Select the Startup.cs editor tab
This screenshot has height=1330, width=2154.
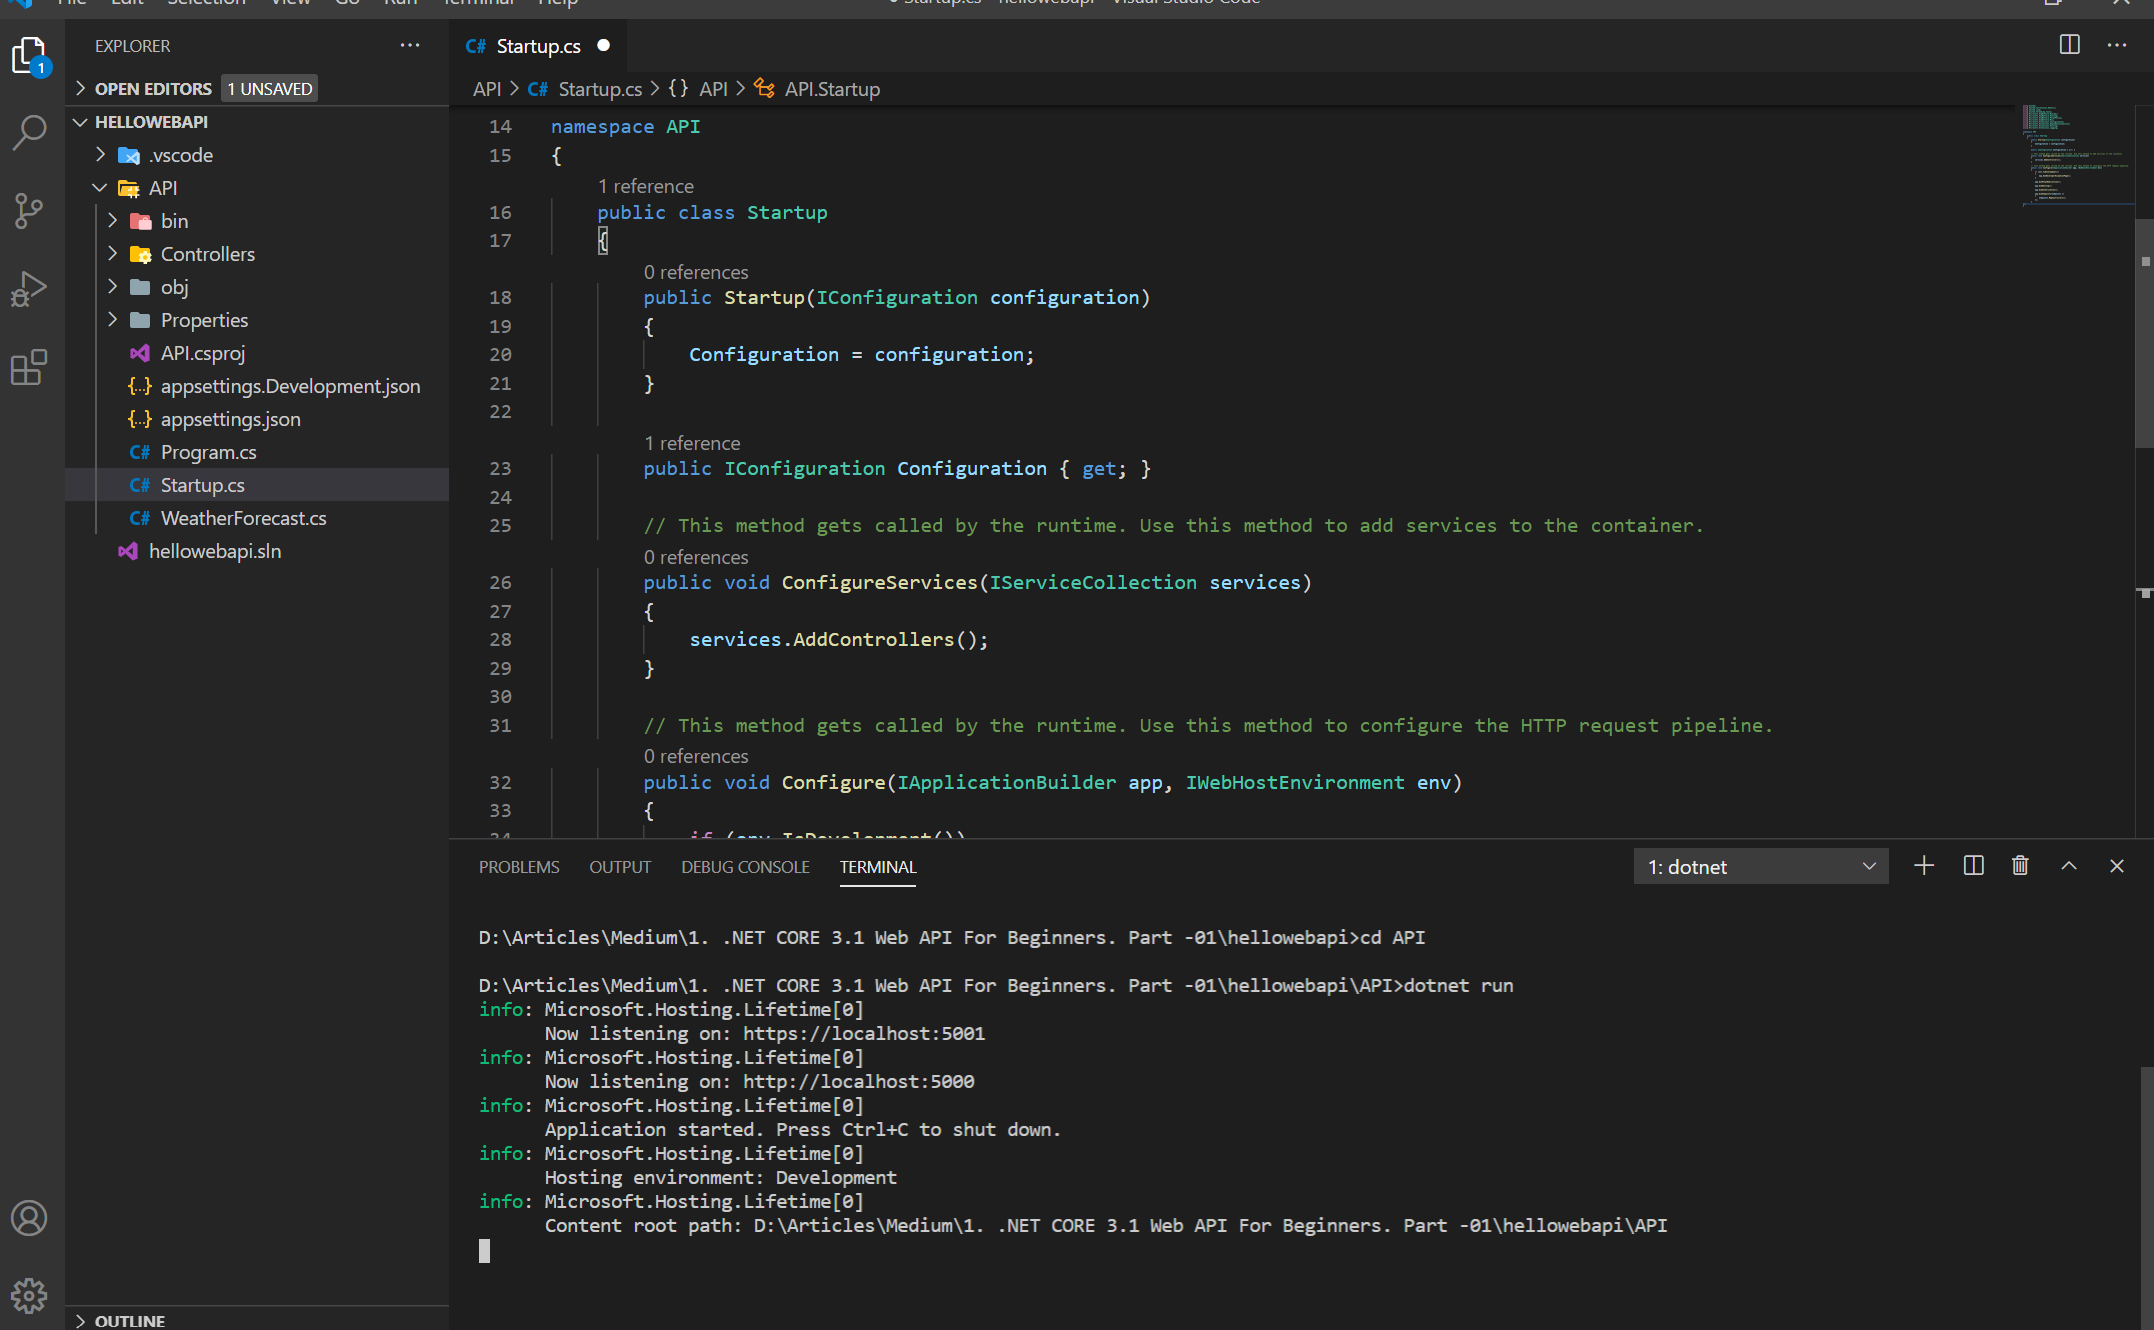click(538, 45)
